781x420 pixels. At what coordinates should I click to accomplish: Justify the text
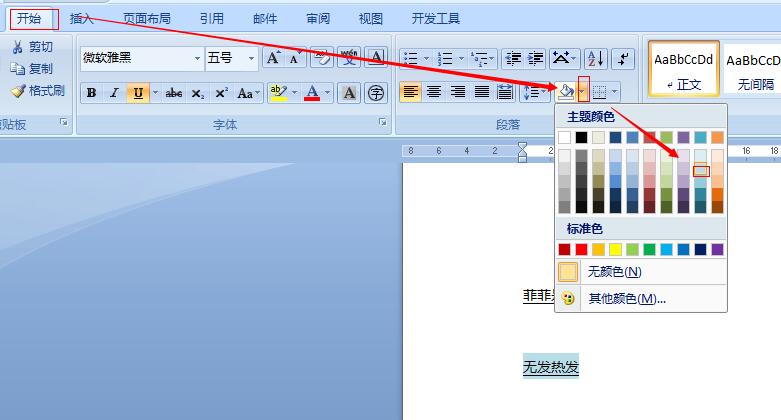click(x=481, y=92)
